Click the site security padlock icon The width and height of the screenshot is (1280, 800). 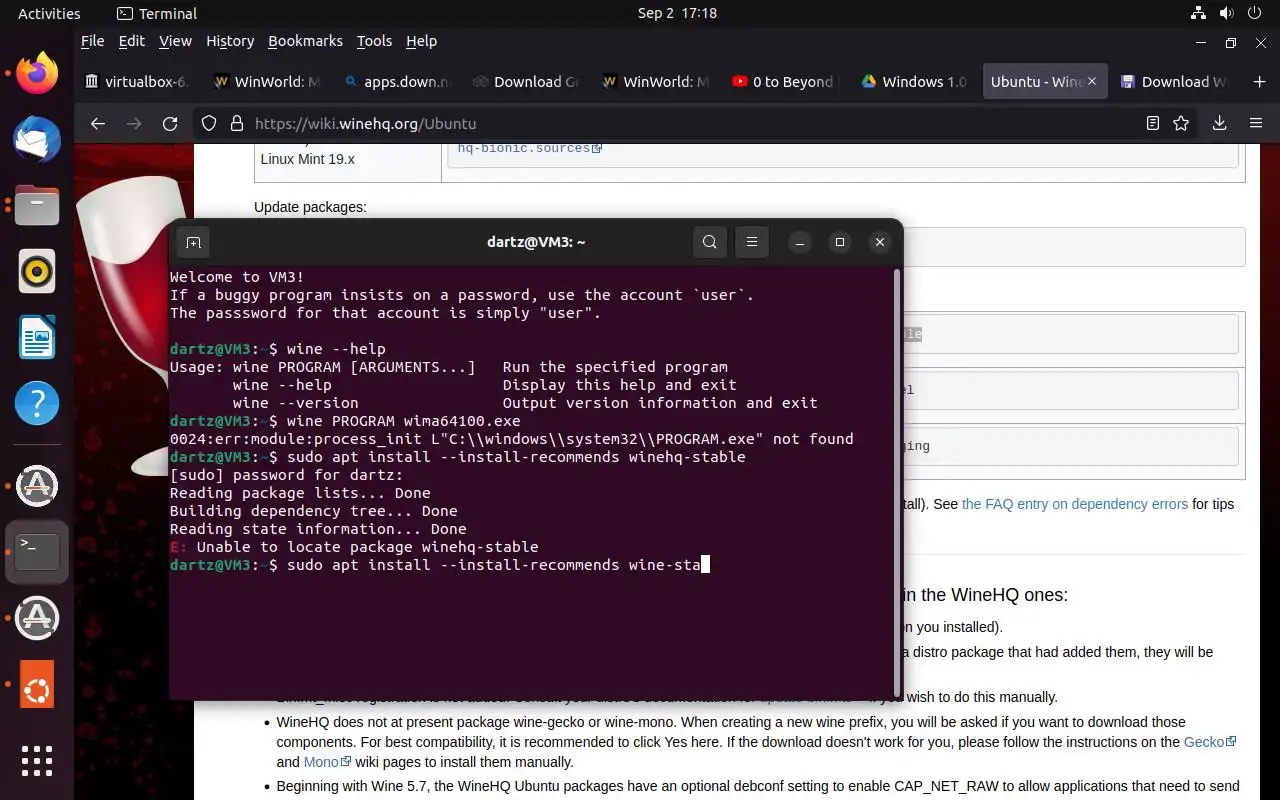click(x=237, y=123)
